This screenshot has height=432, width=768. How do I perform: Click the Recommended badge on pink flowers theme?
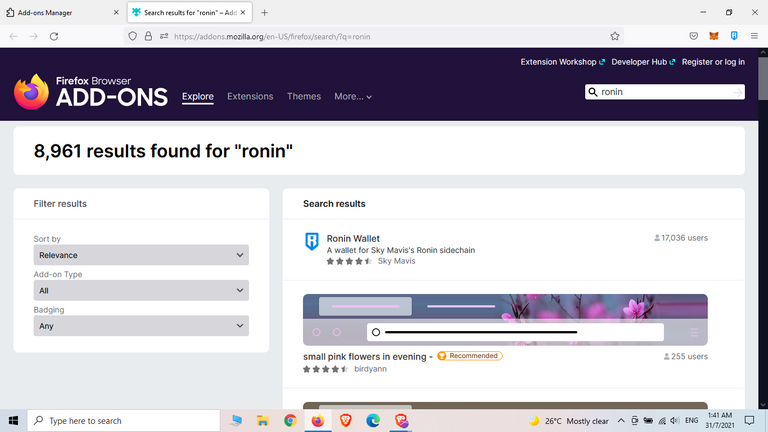point(470,356)
